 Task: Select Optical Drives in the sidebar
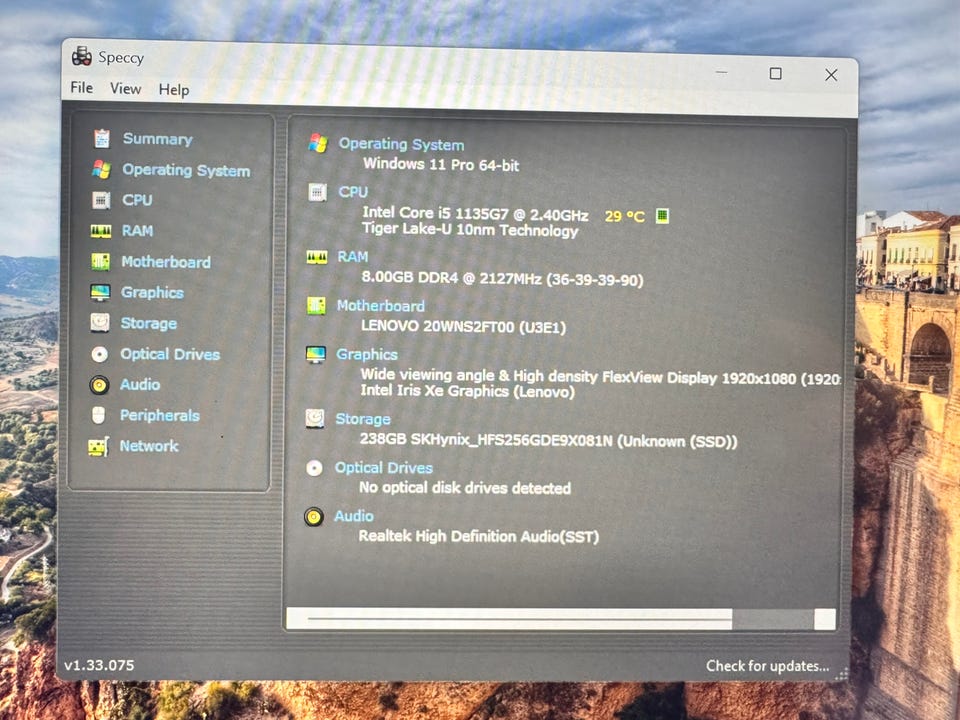[170, 354]
